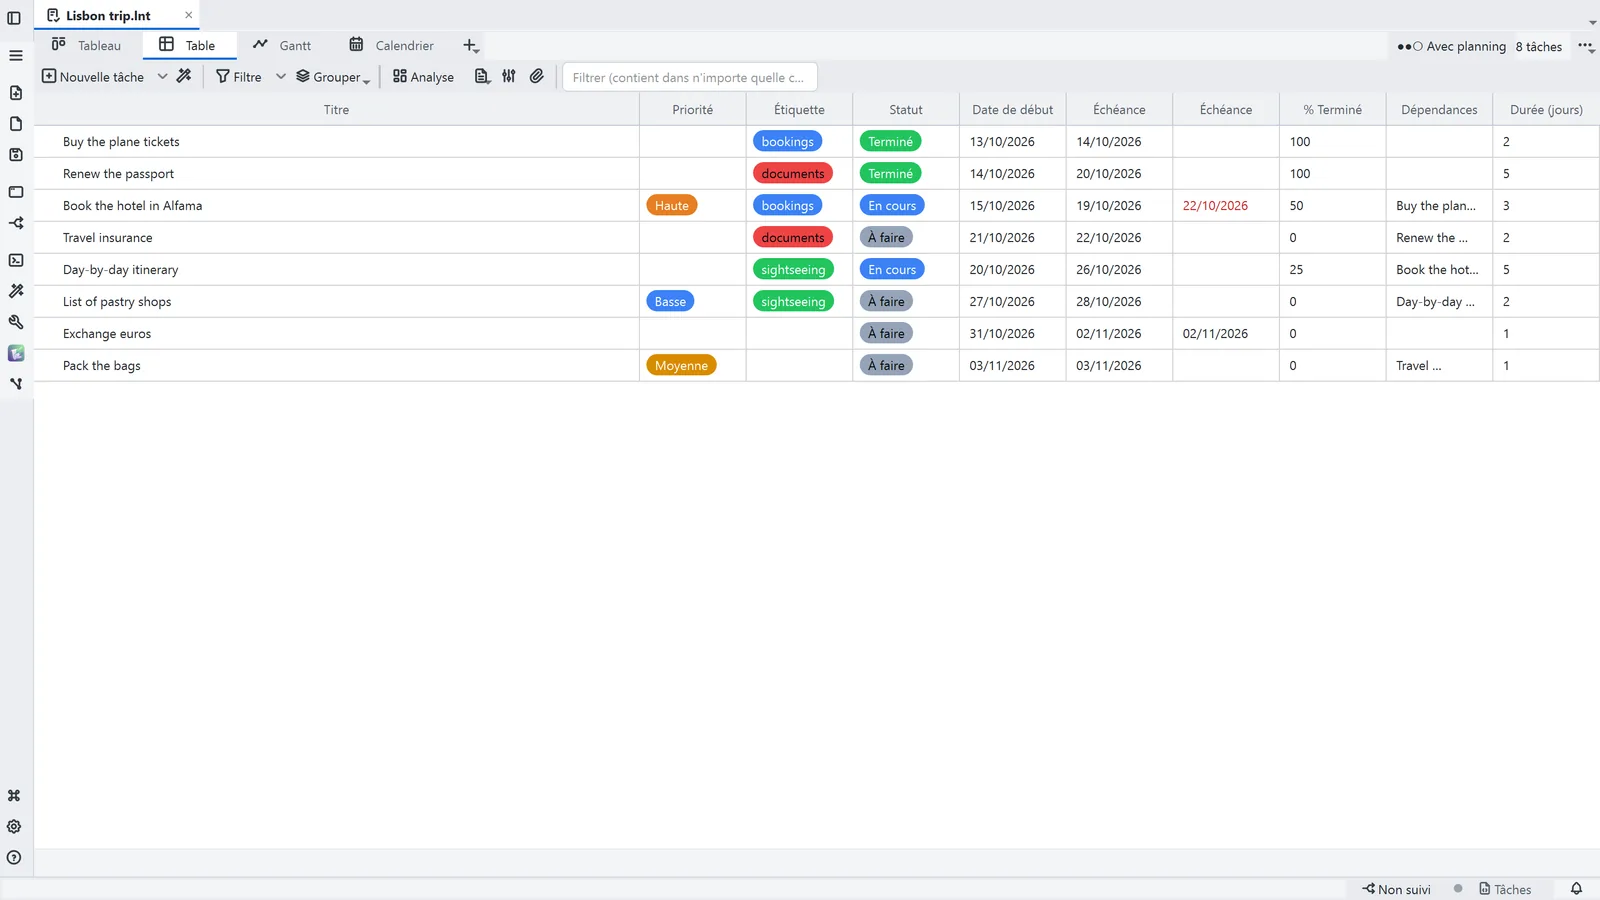The height and width of the screenshot is (900, 1600).
Task: Expand the Nouvelle tâche dropdown arrow
Action: (x=162, y=76)
